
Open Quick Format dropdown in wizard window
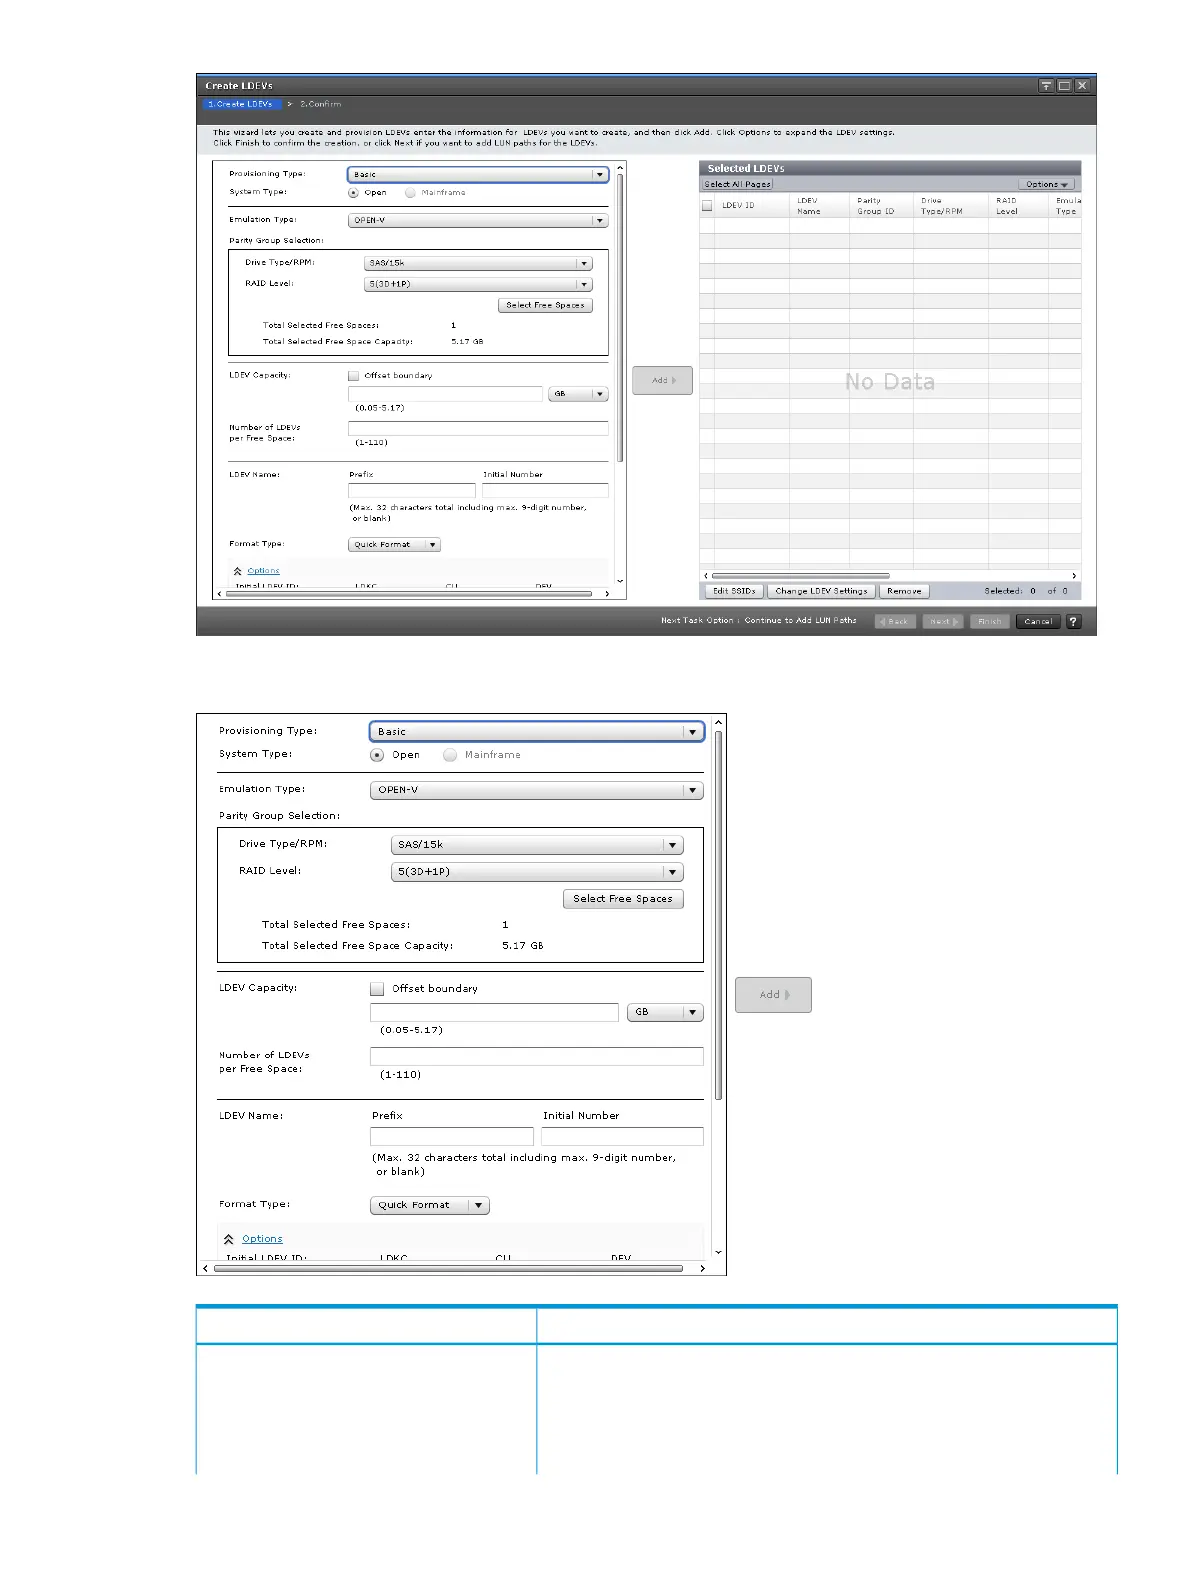(394, 545)
